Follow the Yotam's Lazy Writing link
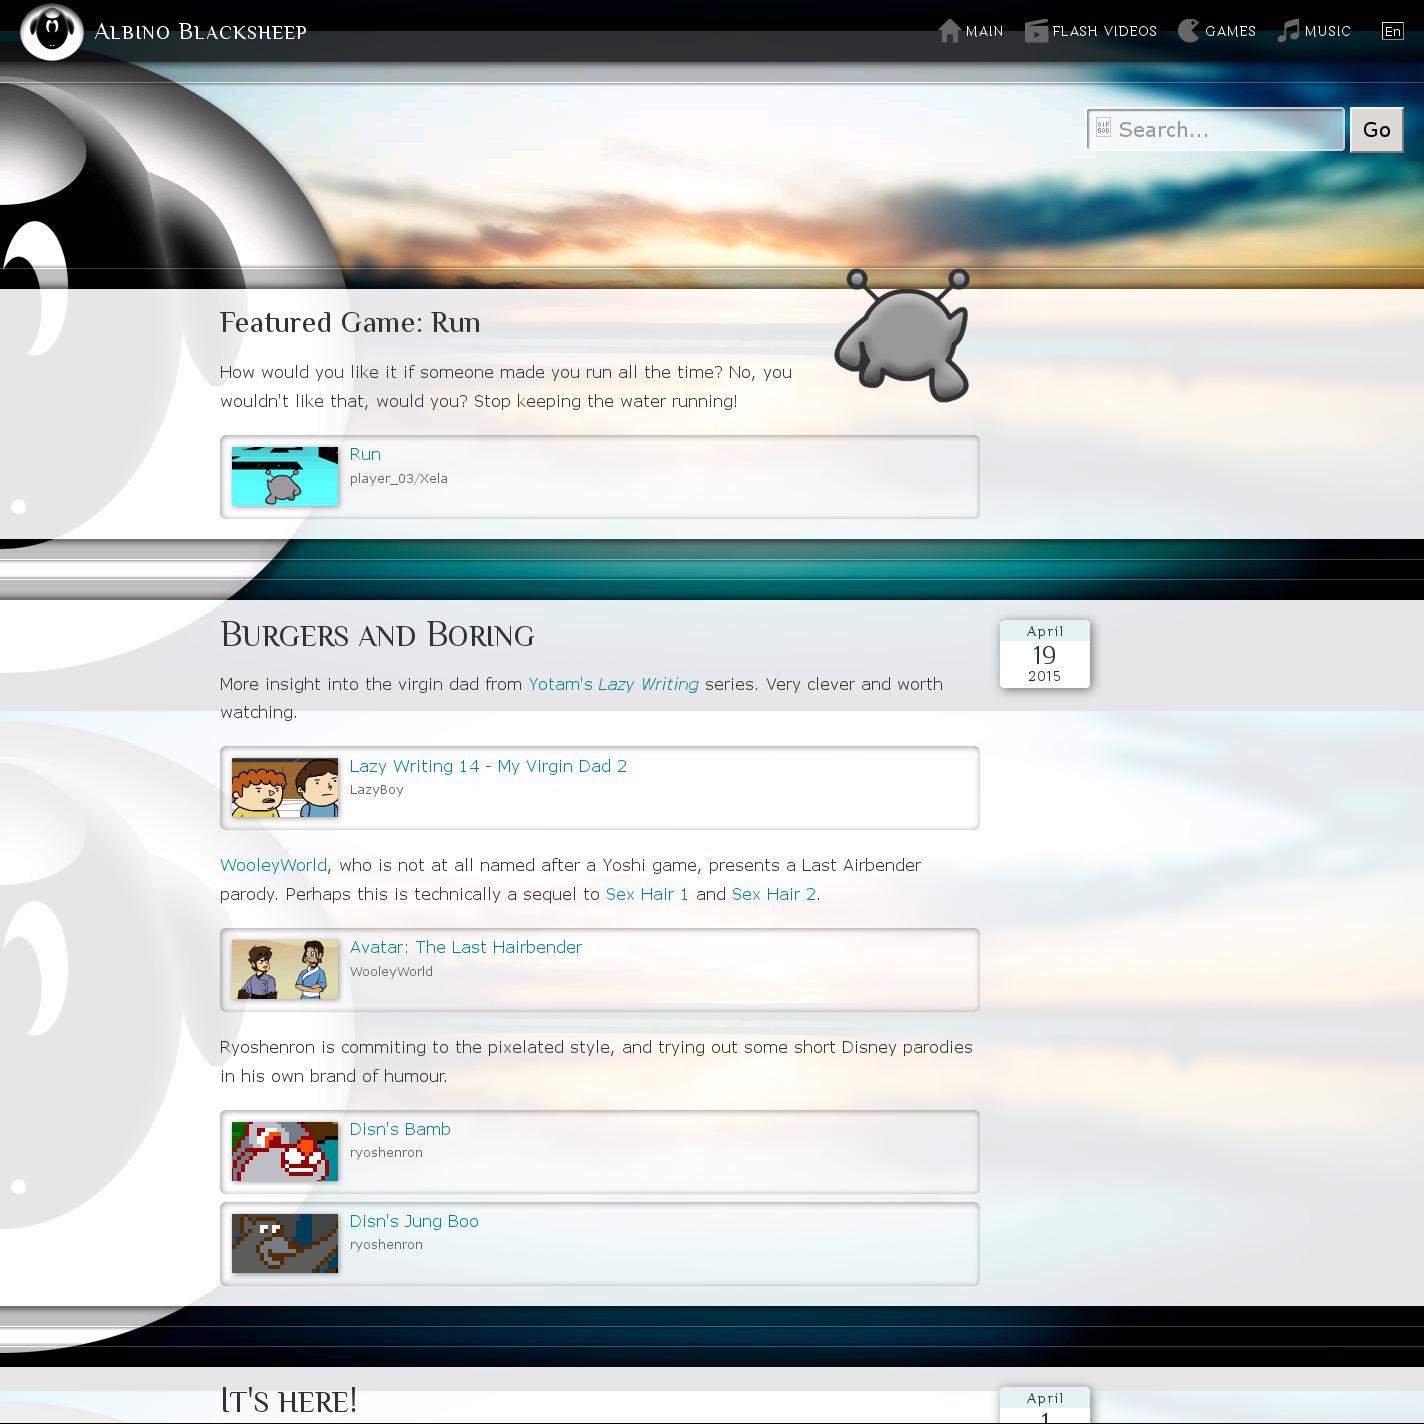The width and height of the screenshot is (1424, 1424). 613,684
